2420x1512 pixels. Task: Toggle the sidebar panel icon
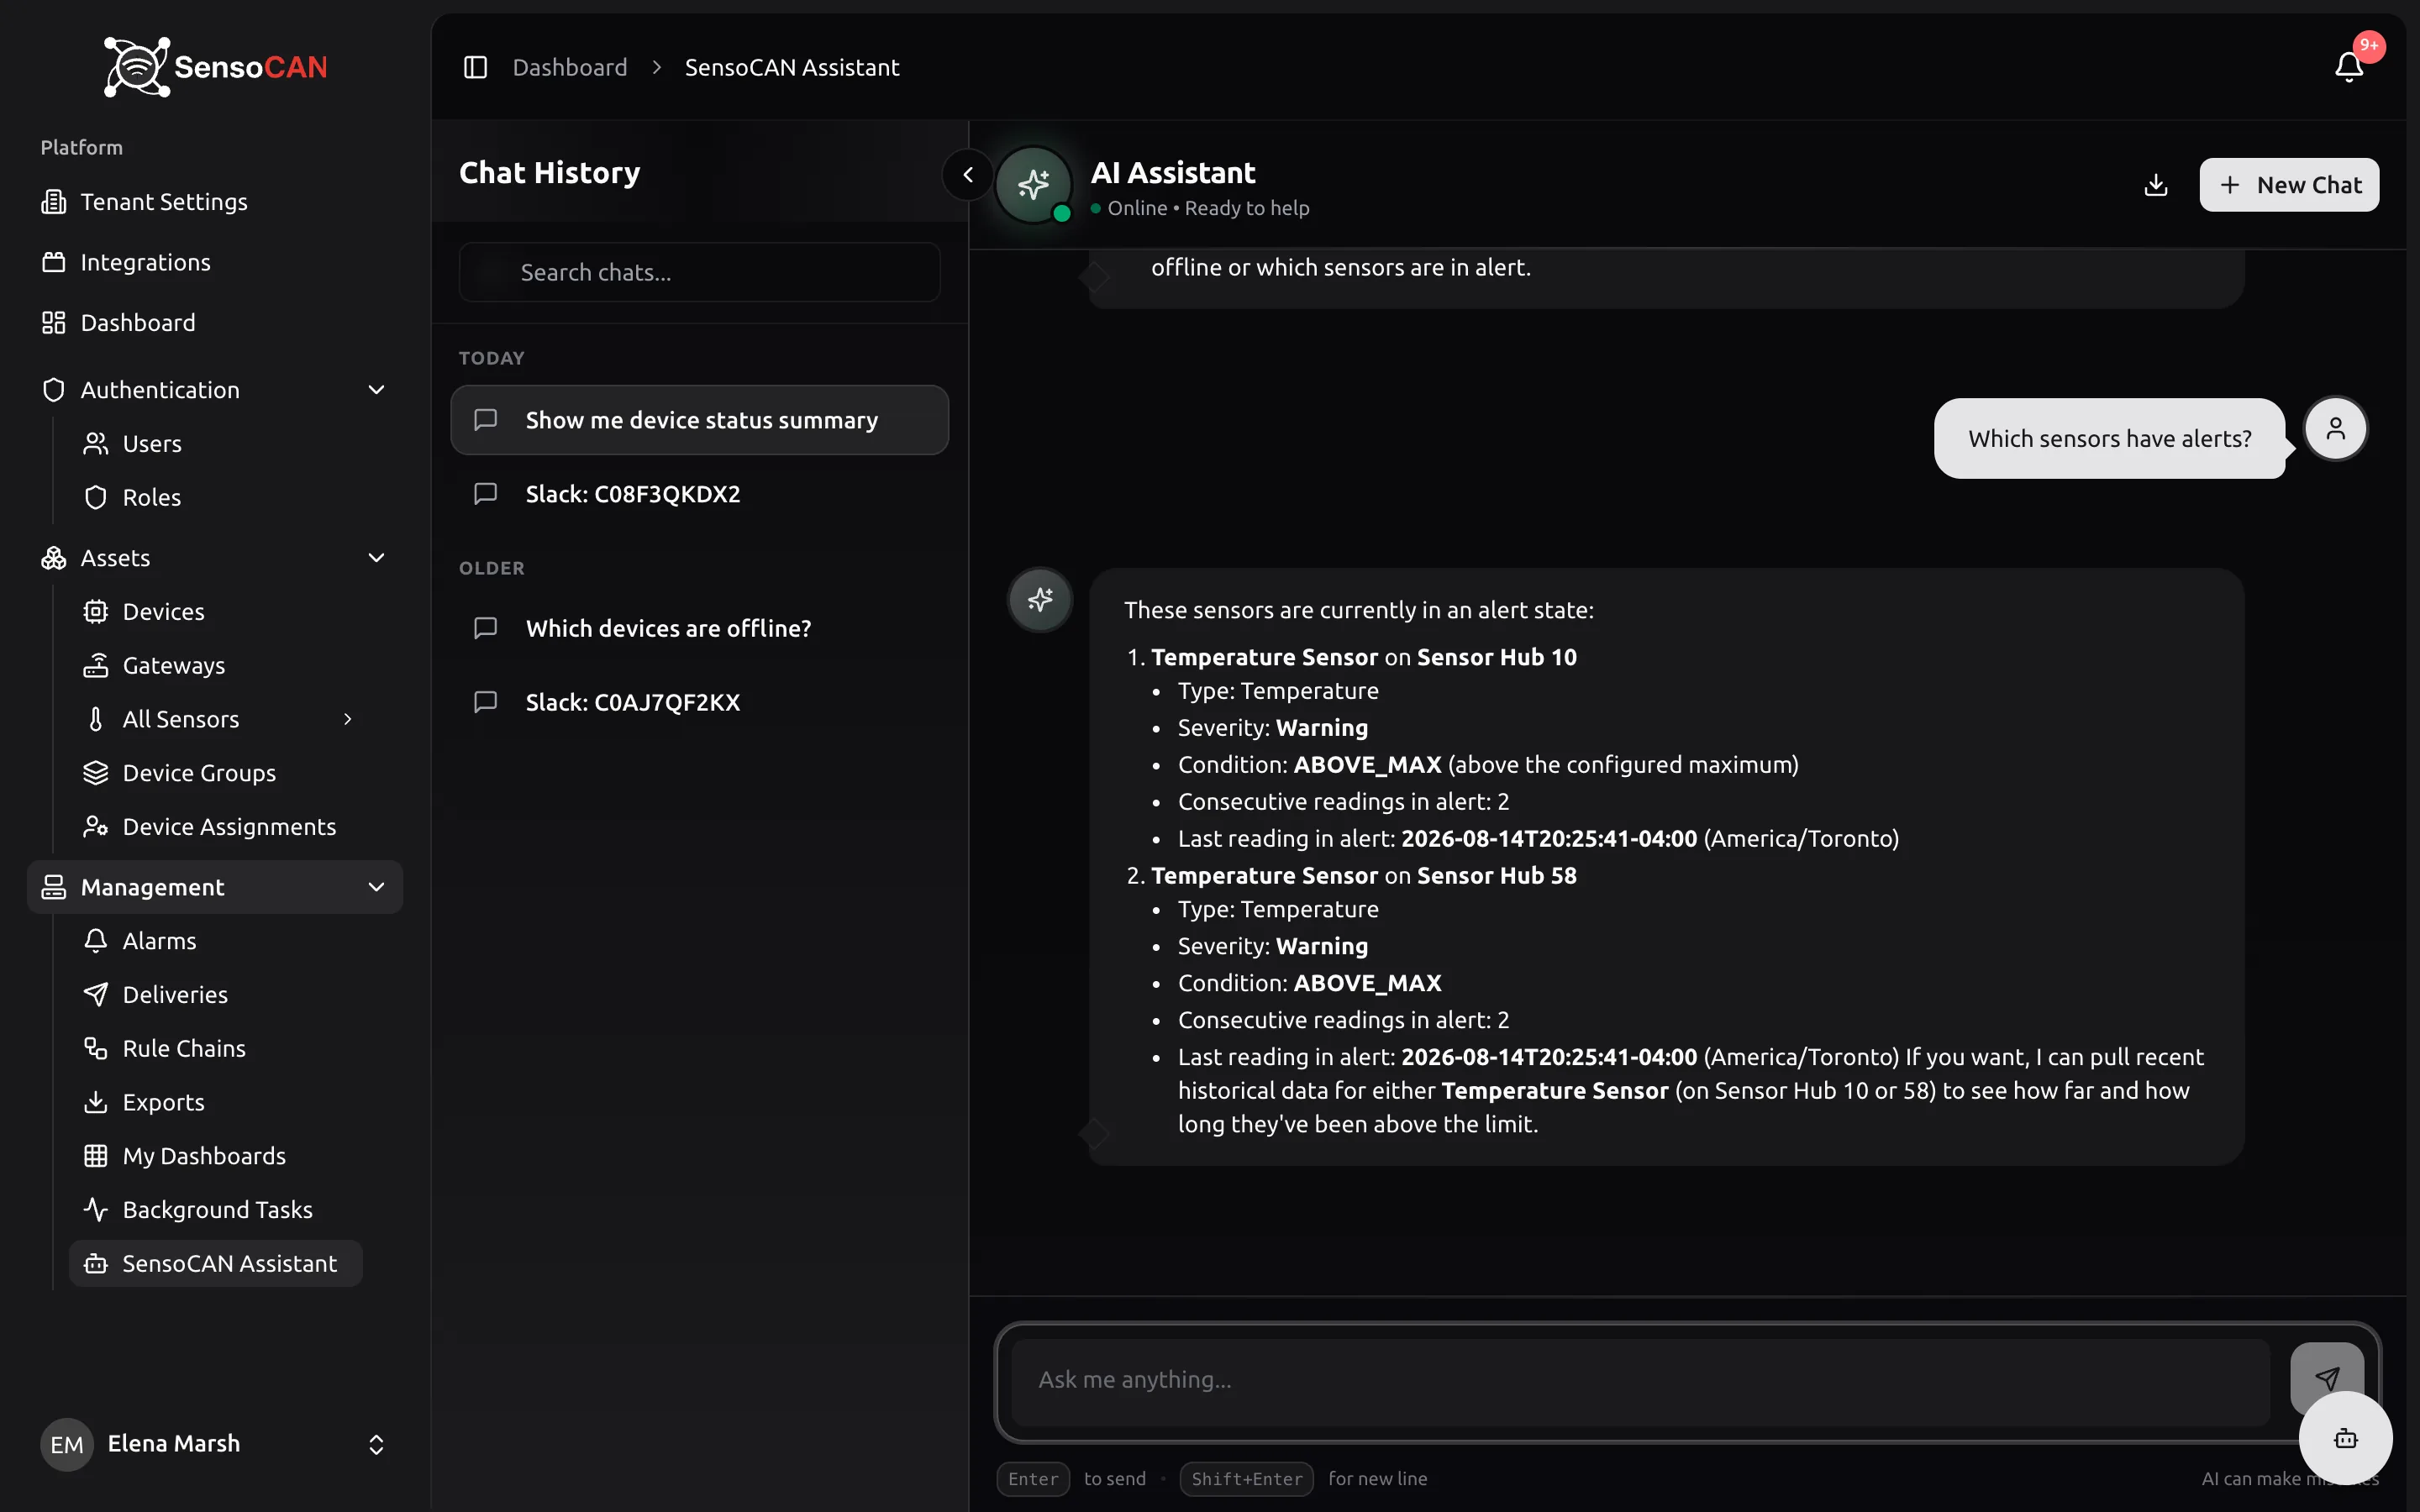click(475, 67)
